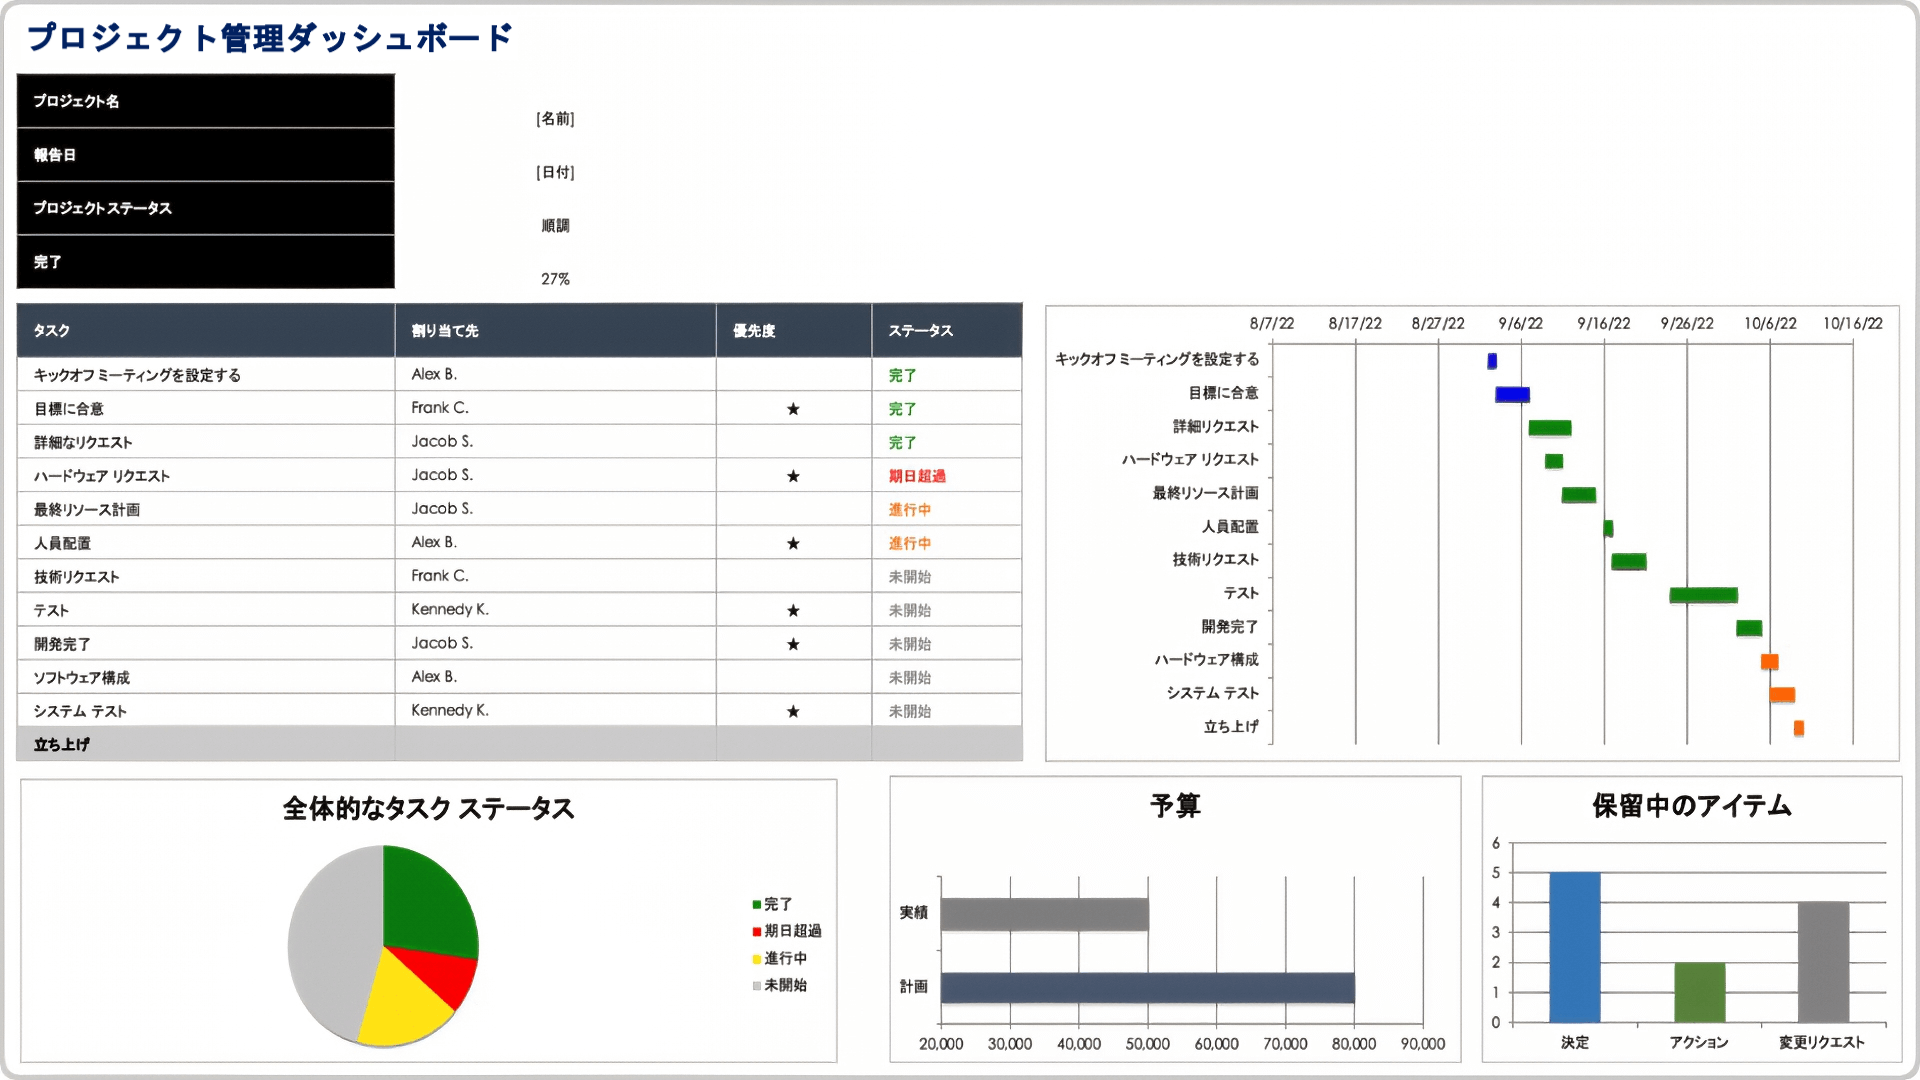Click the 10/16/22 date label on Gantt axis
Screen dimensions: 1920x1080
coord(1852,324)
